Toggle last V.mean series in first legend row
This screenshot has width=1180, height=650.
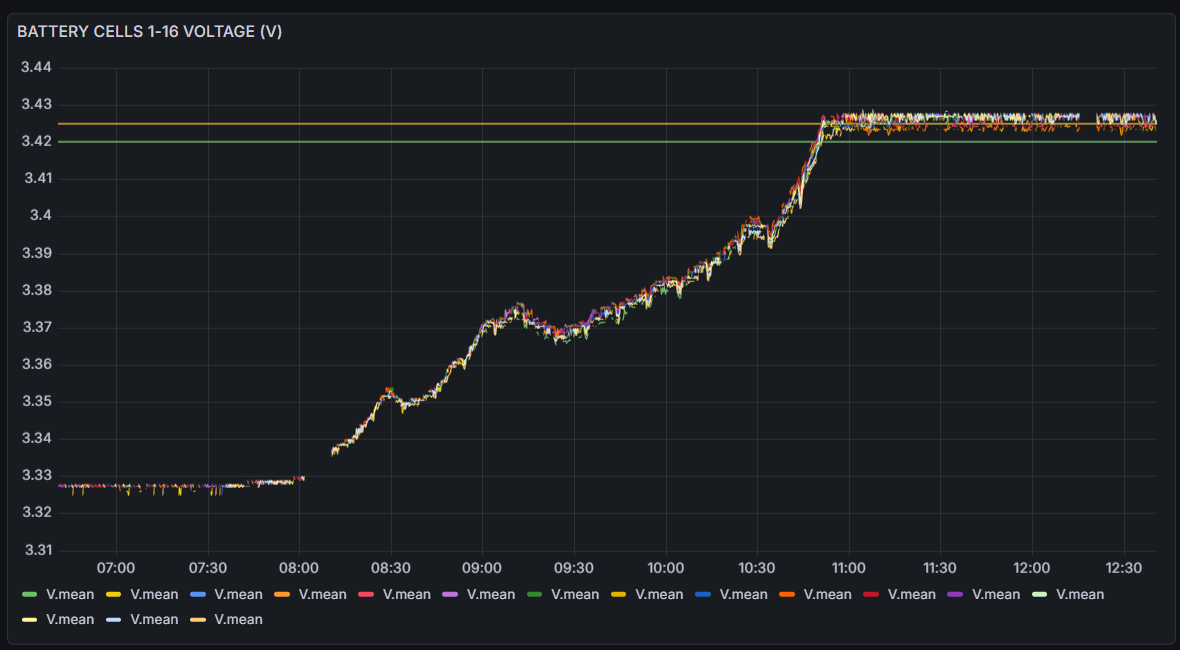[x=1080, y=595]
